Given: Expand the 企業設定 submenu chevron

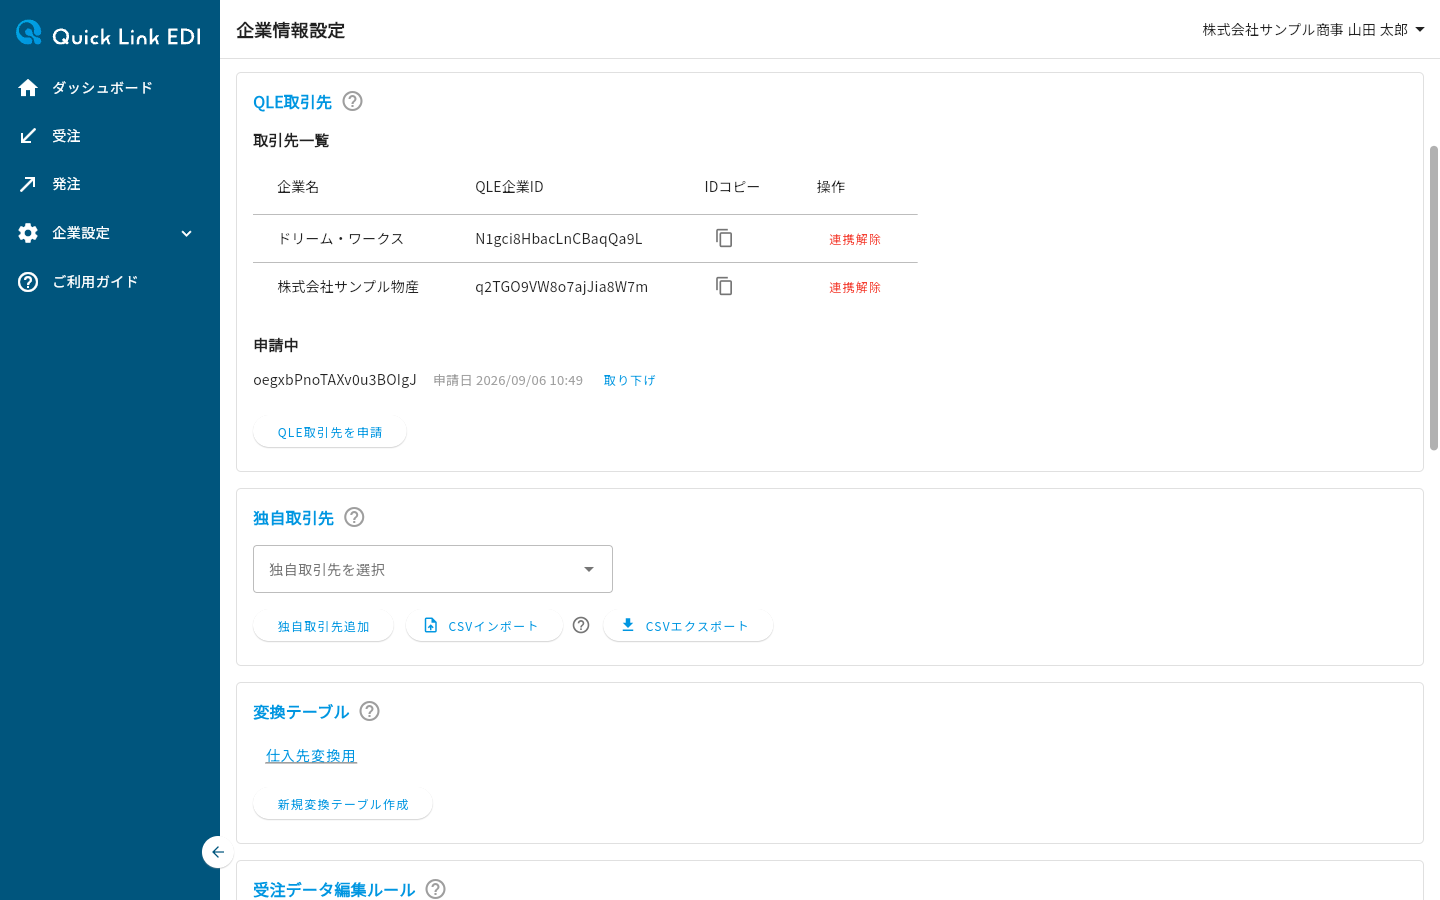Looking at the screenshot, I should tap(186, 233).
